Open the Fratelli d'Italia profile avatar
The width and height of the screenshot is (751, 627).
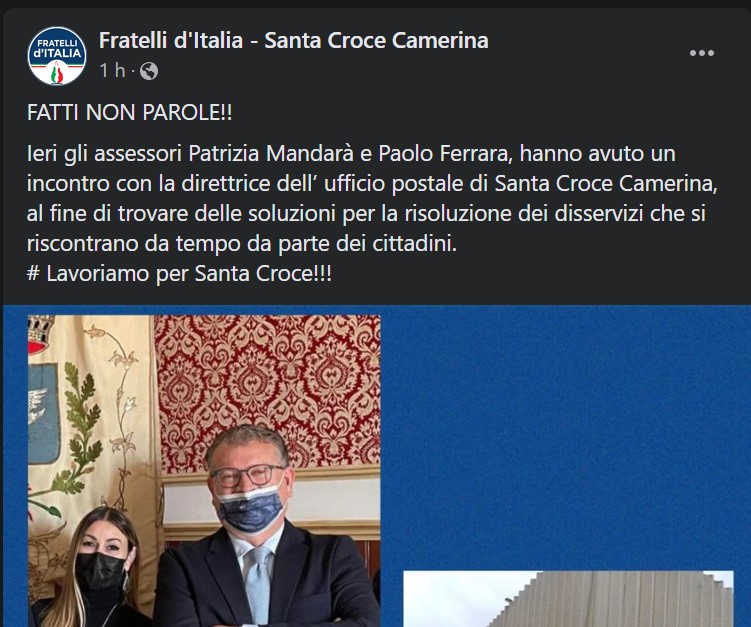point(57,56)
